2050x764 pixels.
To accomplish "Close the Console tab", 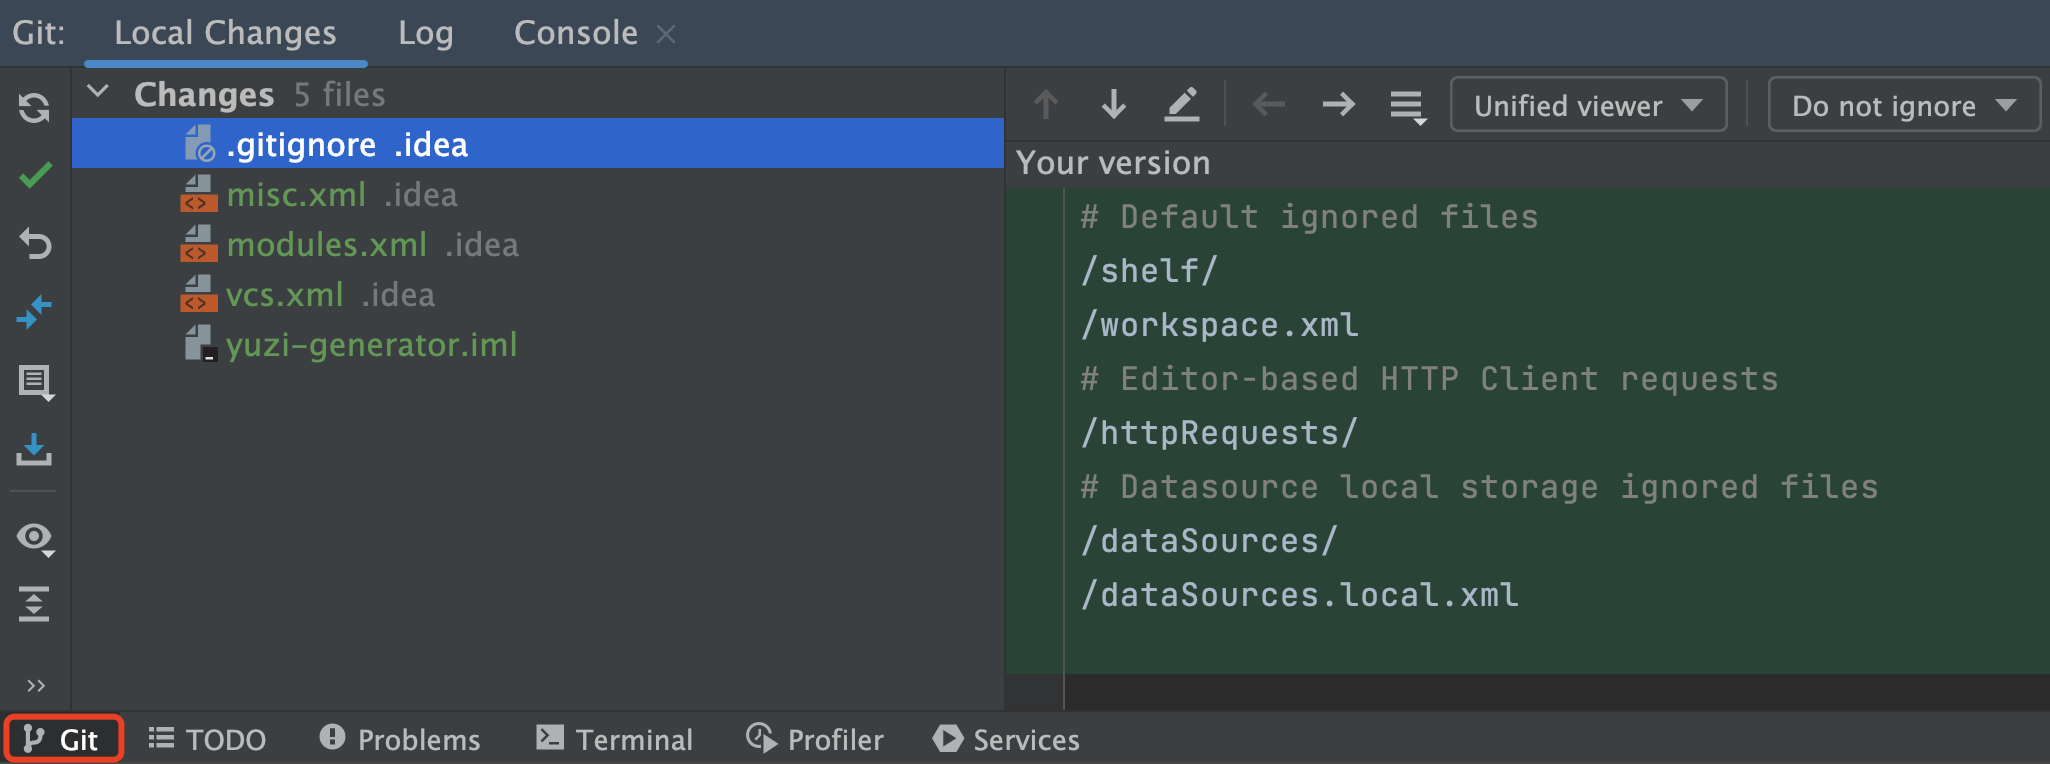I will (666, 34).
